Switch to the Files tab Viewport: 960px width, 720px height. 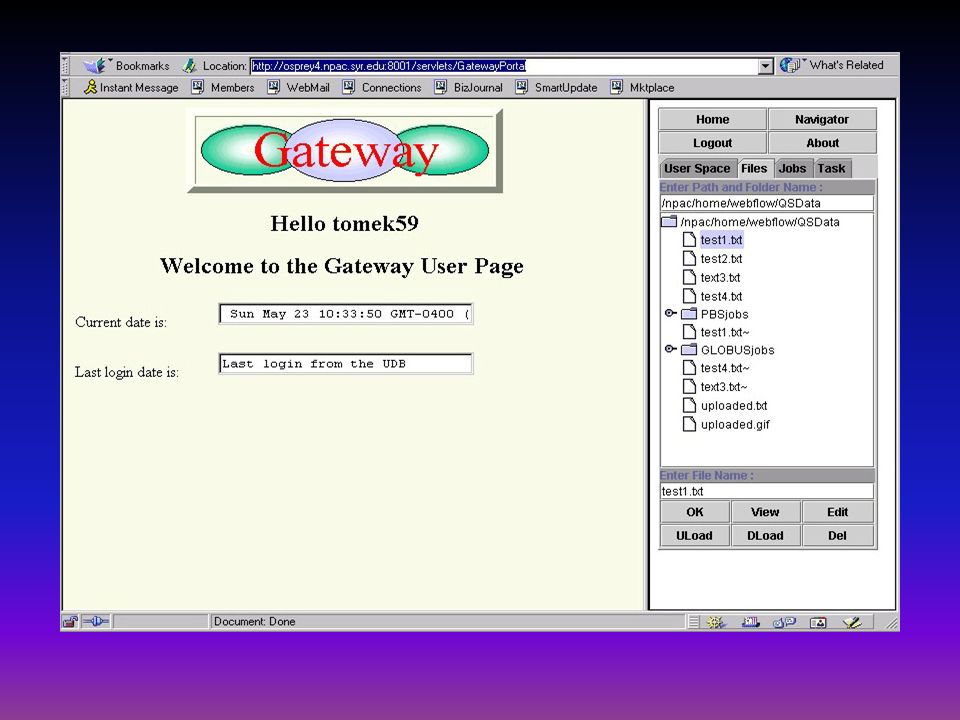(x=754, y=168)
